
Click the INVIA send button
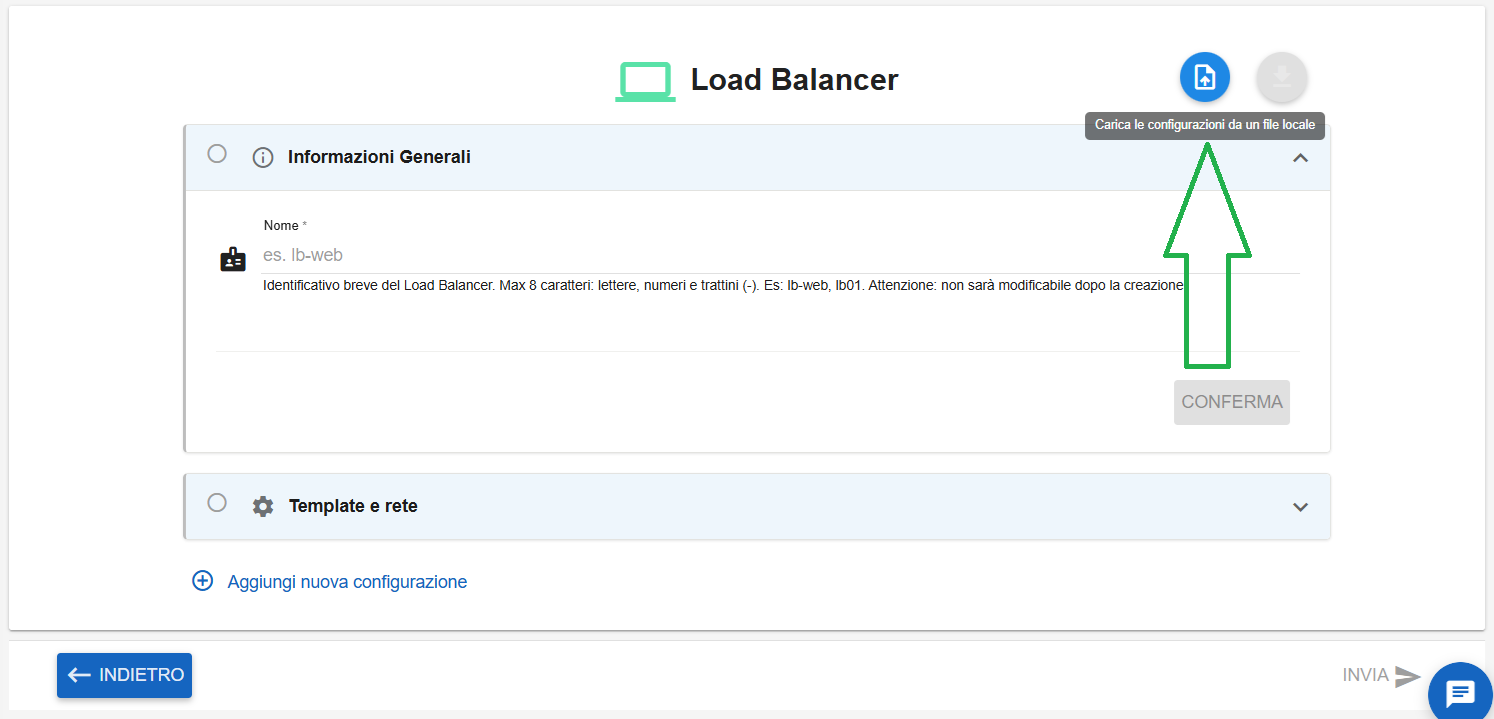(x=1381, y=676)
